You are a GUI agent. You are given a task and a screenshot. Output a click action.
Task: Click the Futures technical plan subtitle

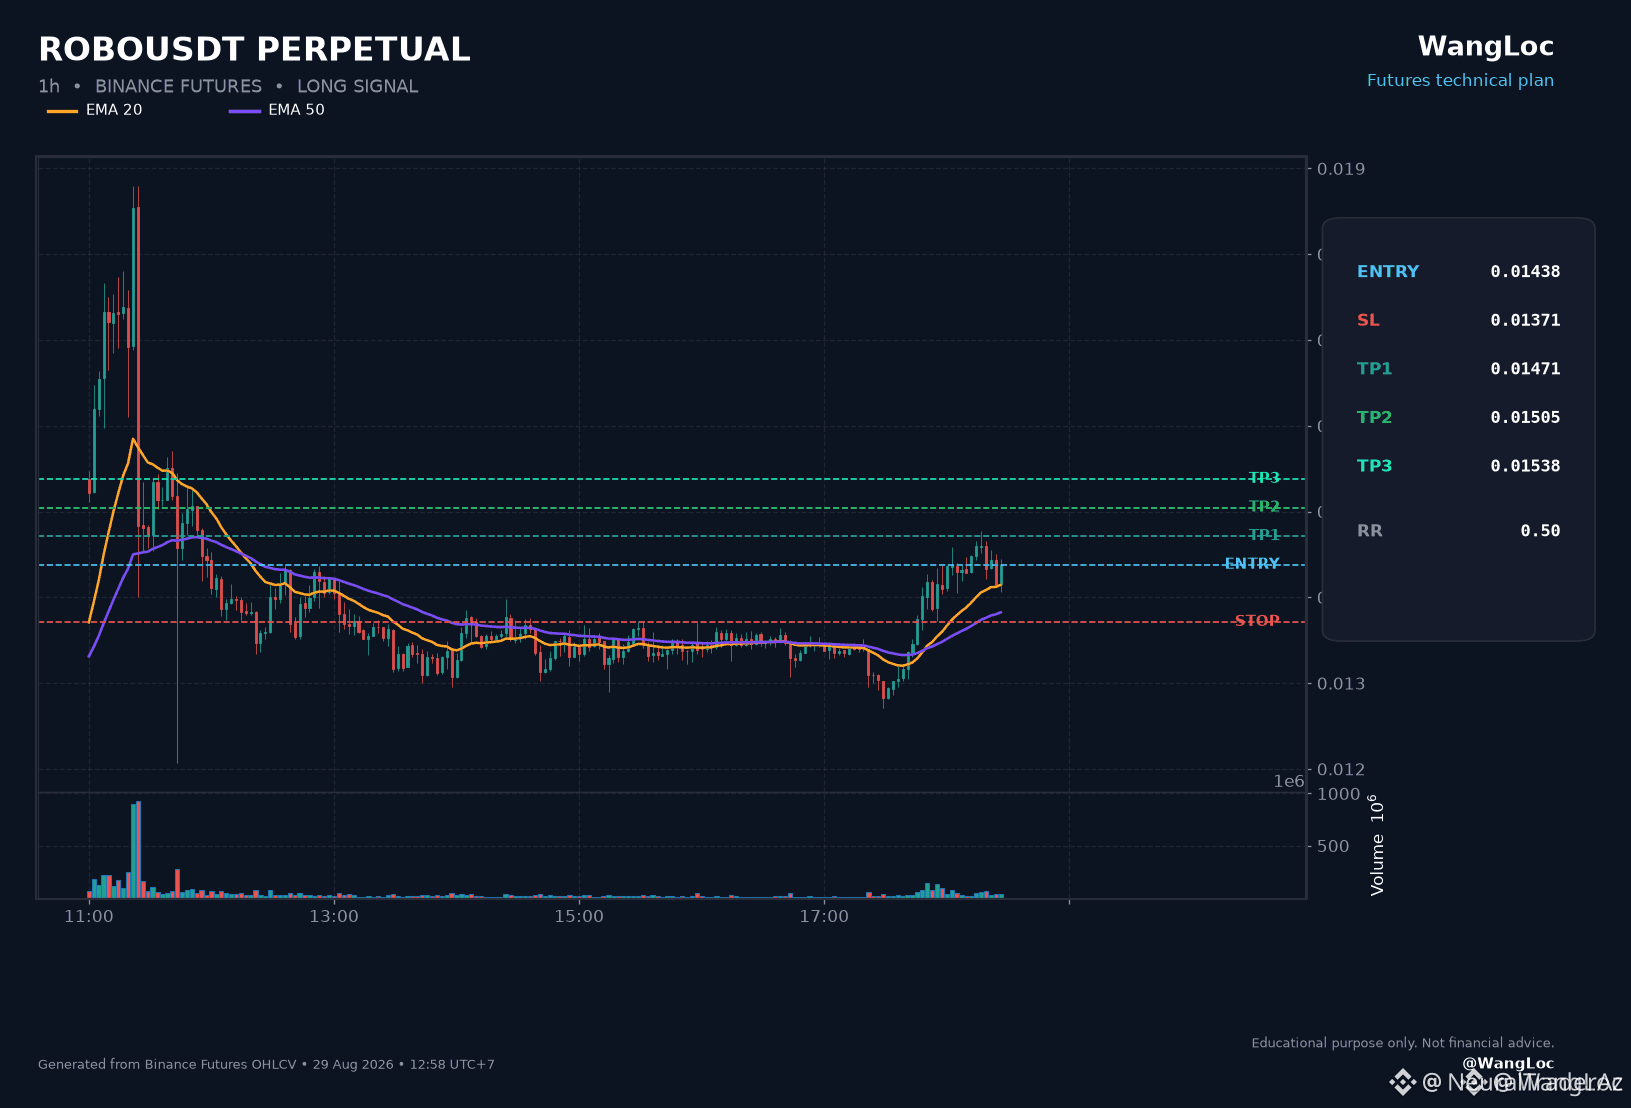[x=1460, y=80]
